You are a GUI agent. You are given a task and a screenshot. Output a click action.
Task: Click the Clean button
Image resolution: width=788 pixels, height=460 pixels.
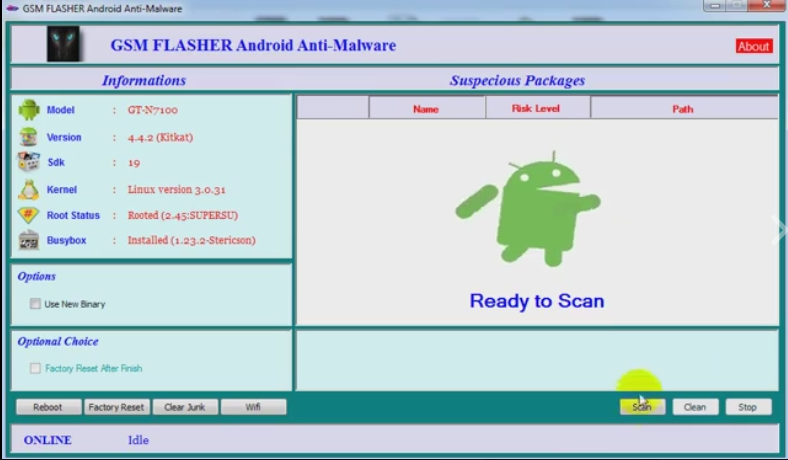(x=695, y=407)
